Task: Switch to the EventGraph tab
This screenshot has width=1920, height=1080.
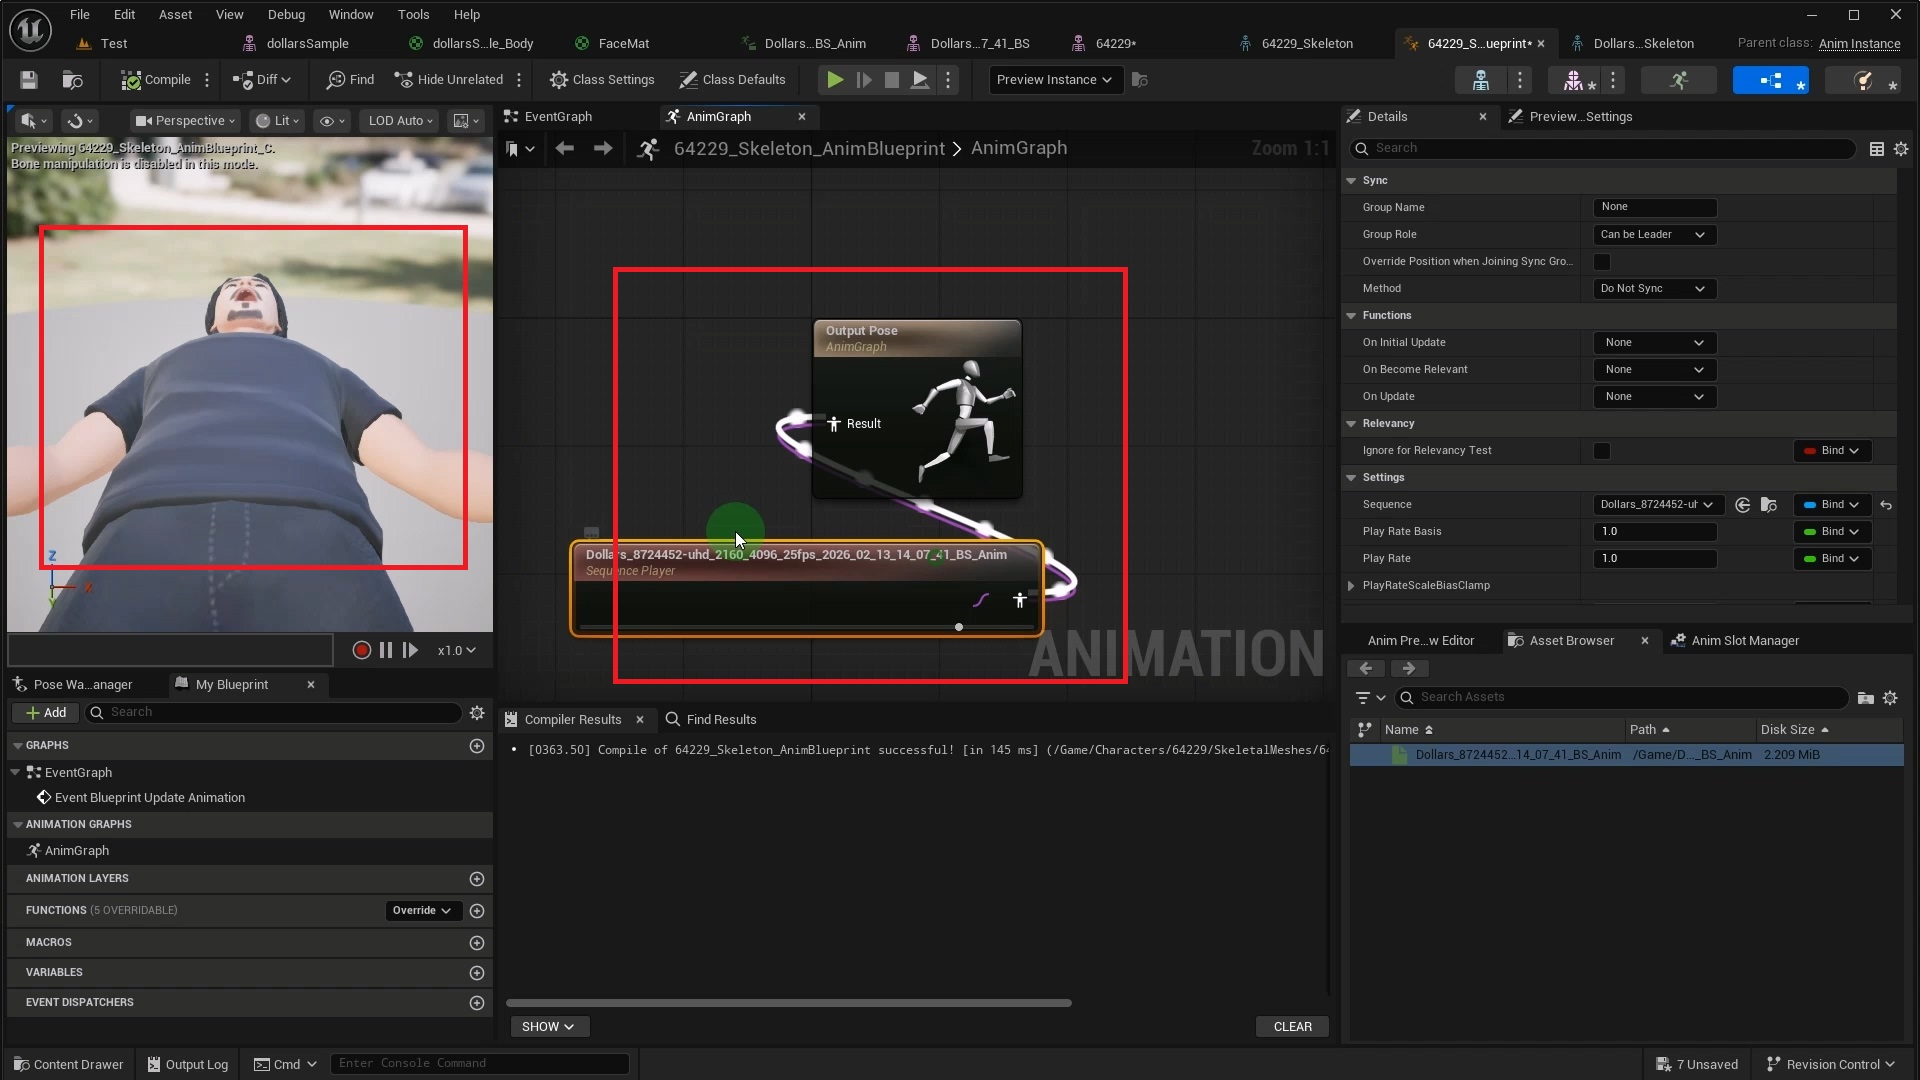Action: click(557, 116)
